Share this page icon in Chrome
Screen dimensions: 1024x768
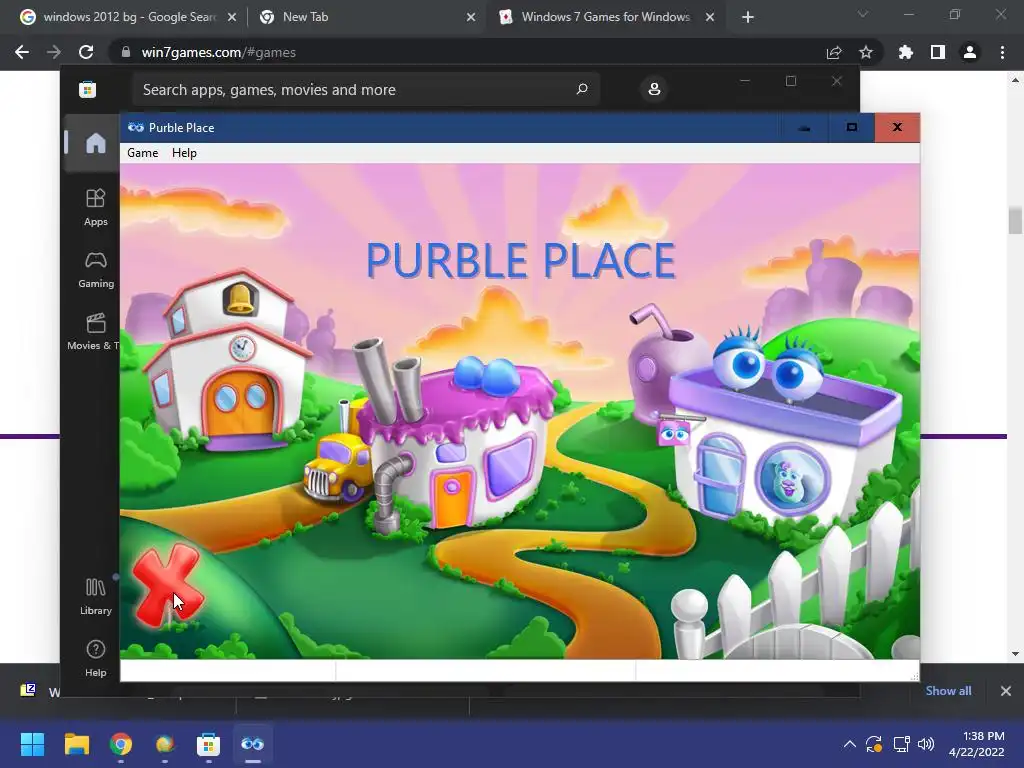coord(834,52)
